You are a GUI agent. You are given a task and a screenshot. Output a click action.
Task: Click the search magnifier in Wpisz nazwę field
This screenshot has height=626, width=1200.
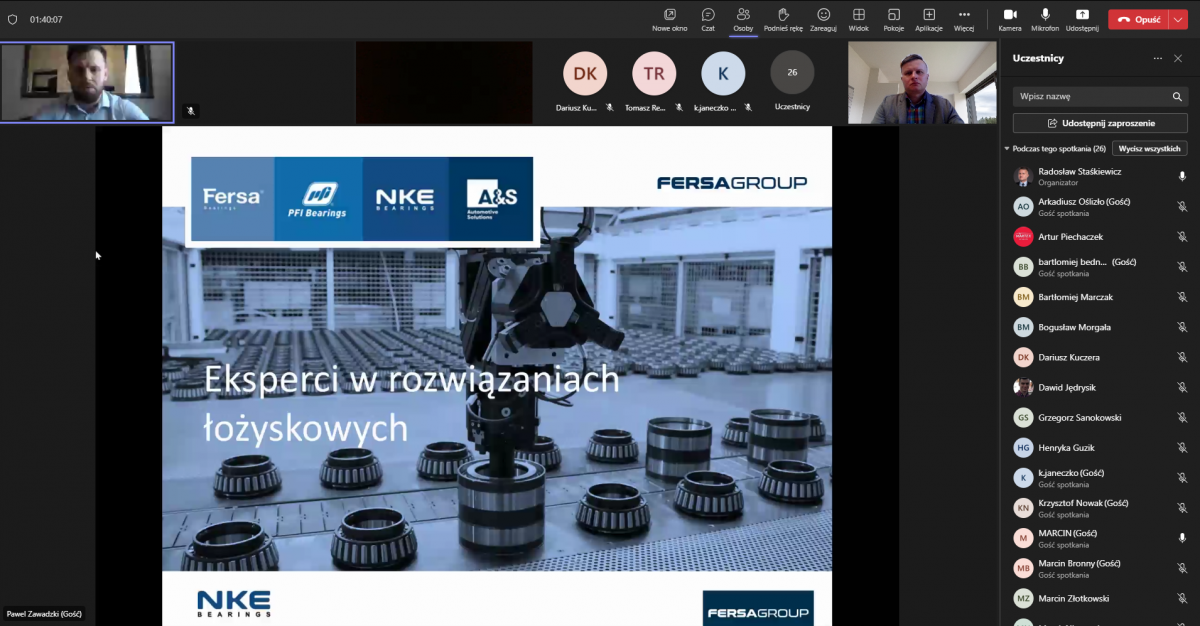tap(1177, 97)
